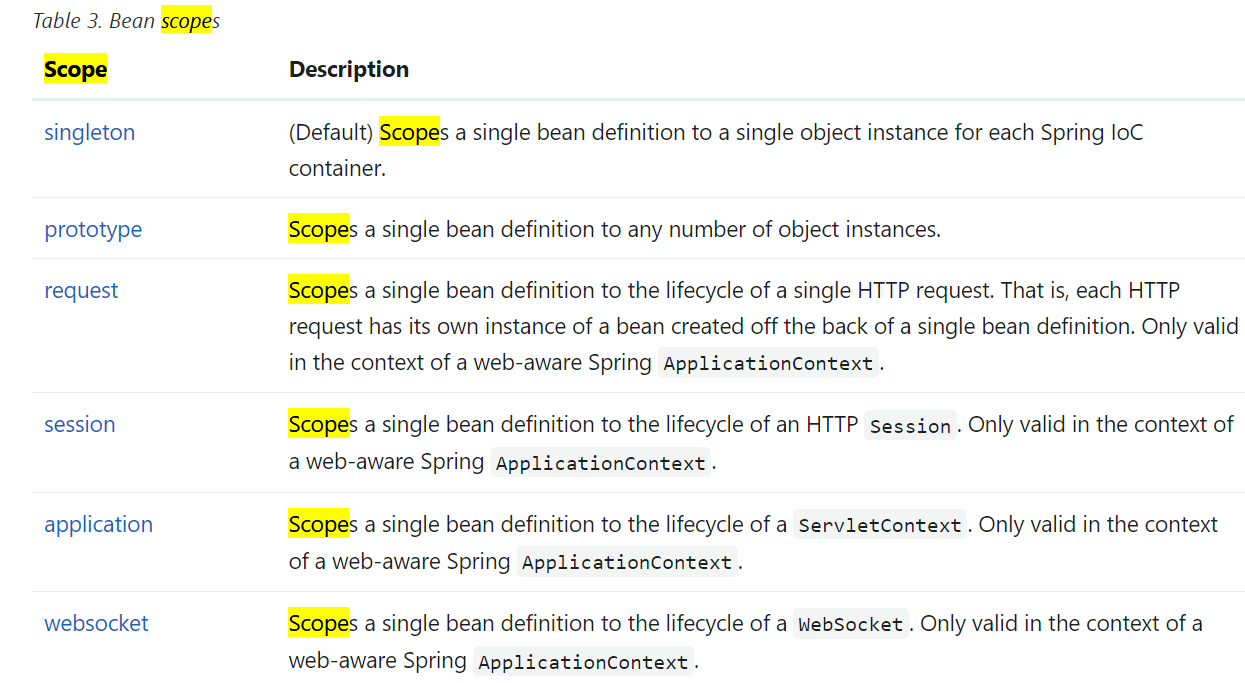This screenshot has height=683, width=1245.
Task: Follow the request scope link
Action: click(x=81, y=290)
